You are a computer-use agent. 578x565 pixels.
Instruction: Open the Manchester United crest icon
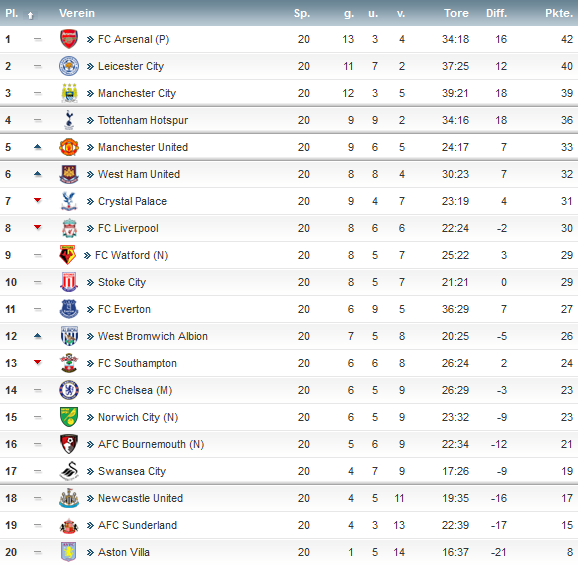pyautogui.click(x=69, y=147)
